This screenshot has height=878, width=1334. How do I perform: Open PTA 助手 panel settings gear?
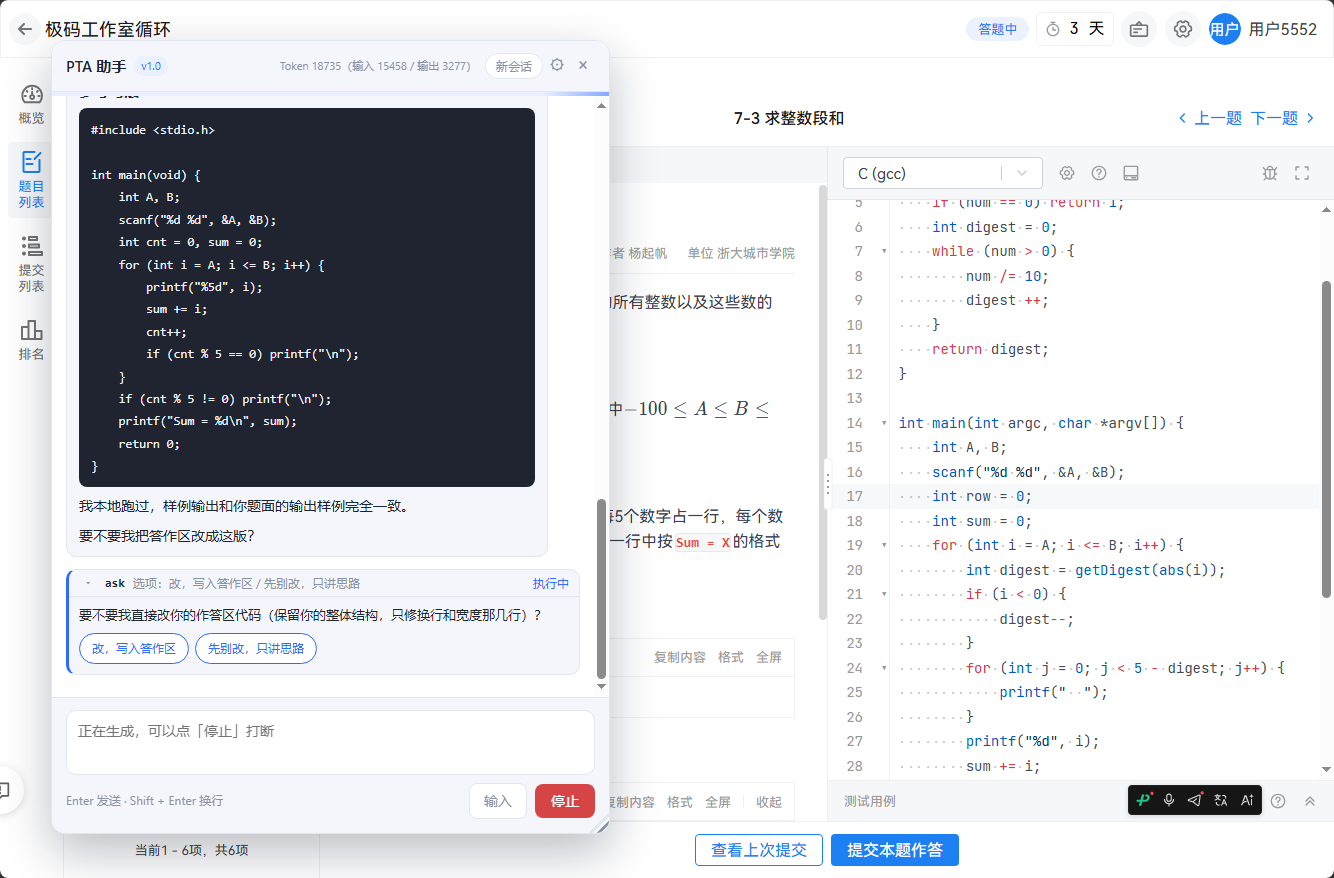coord(557,65)
